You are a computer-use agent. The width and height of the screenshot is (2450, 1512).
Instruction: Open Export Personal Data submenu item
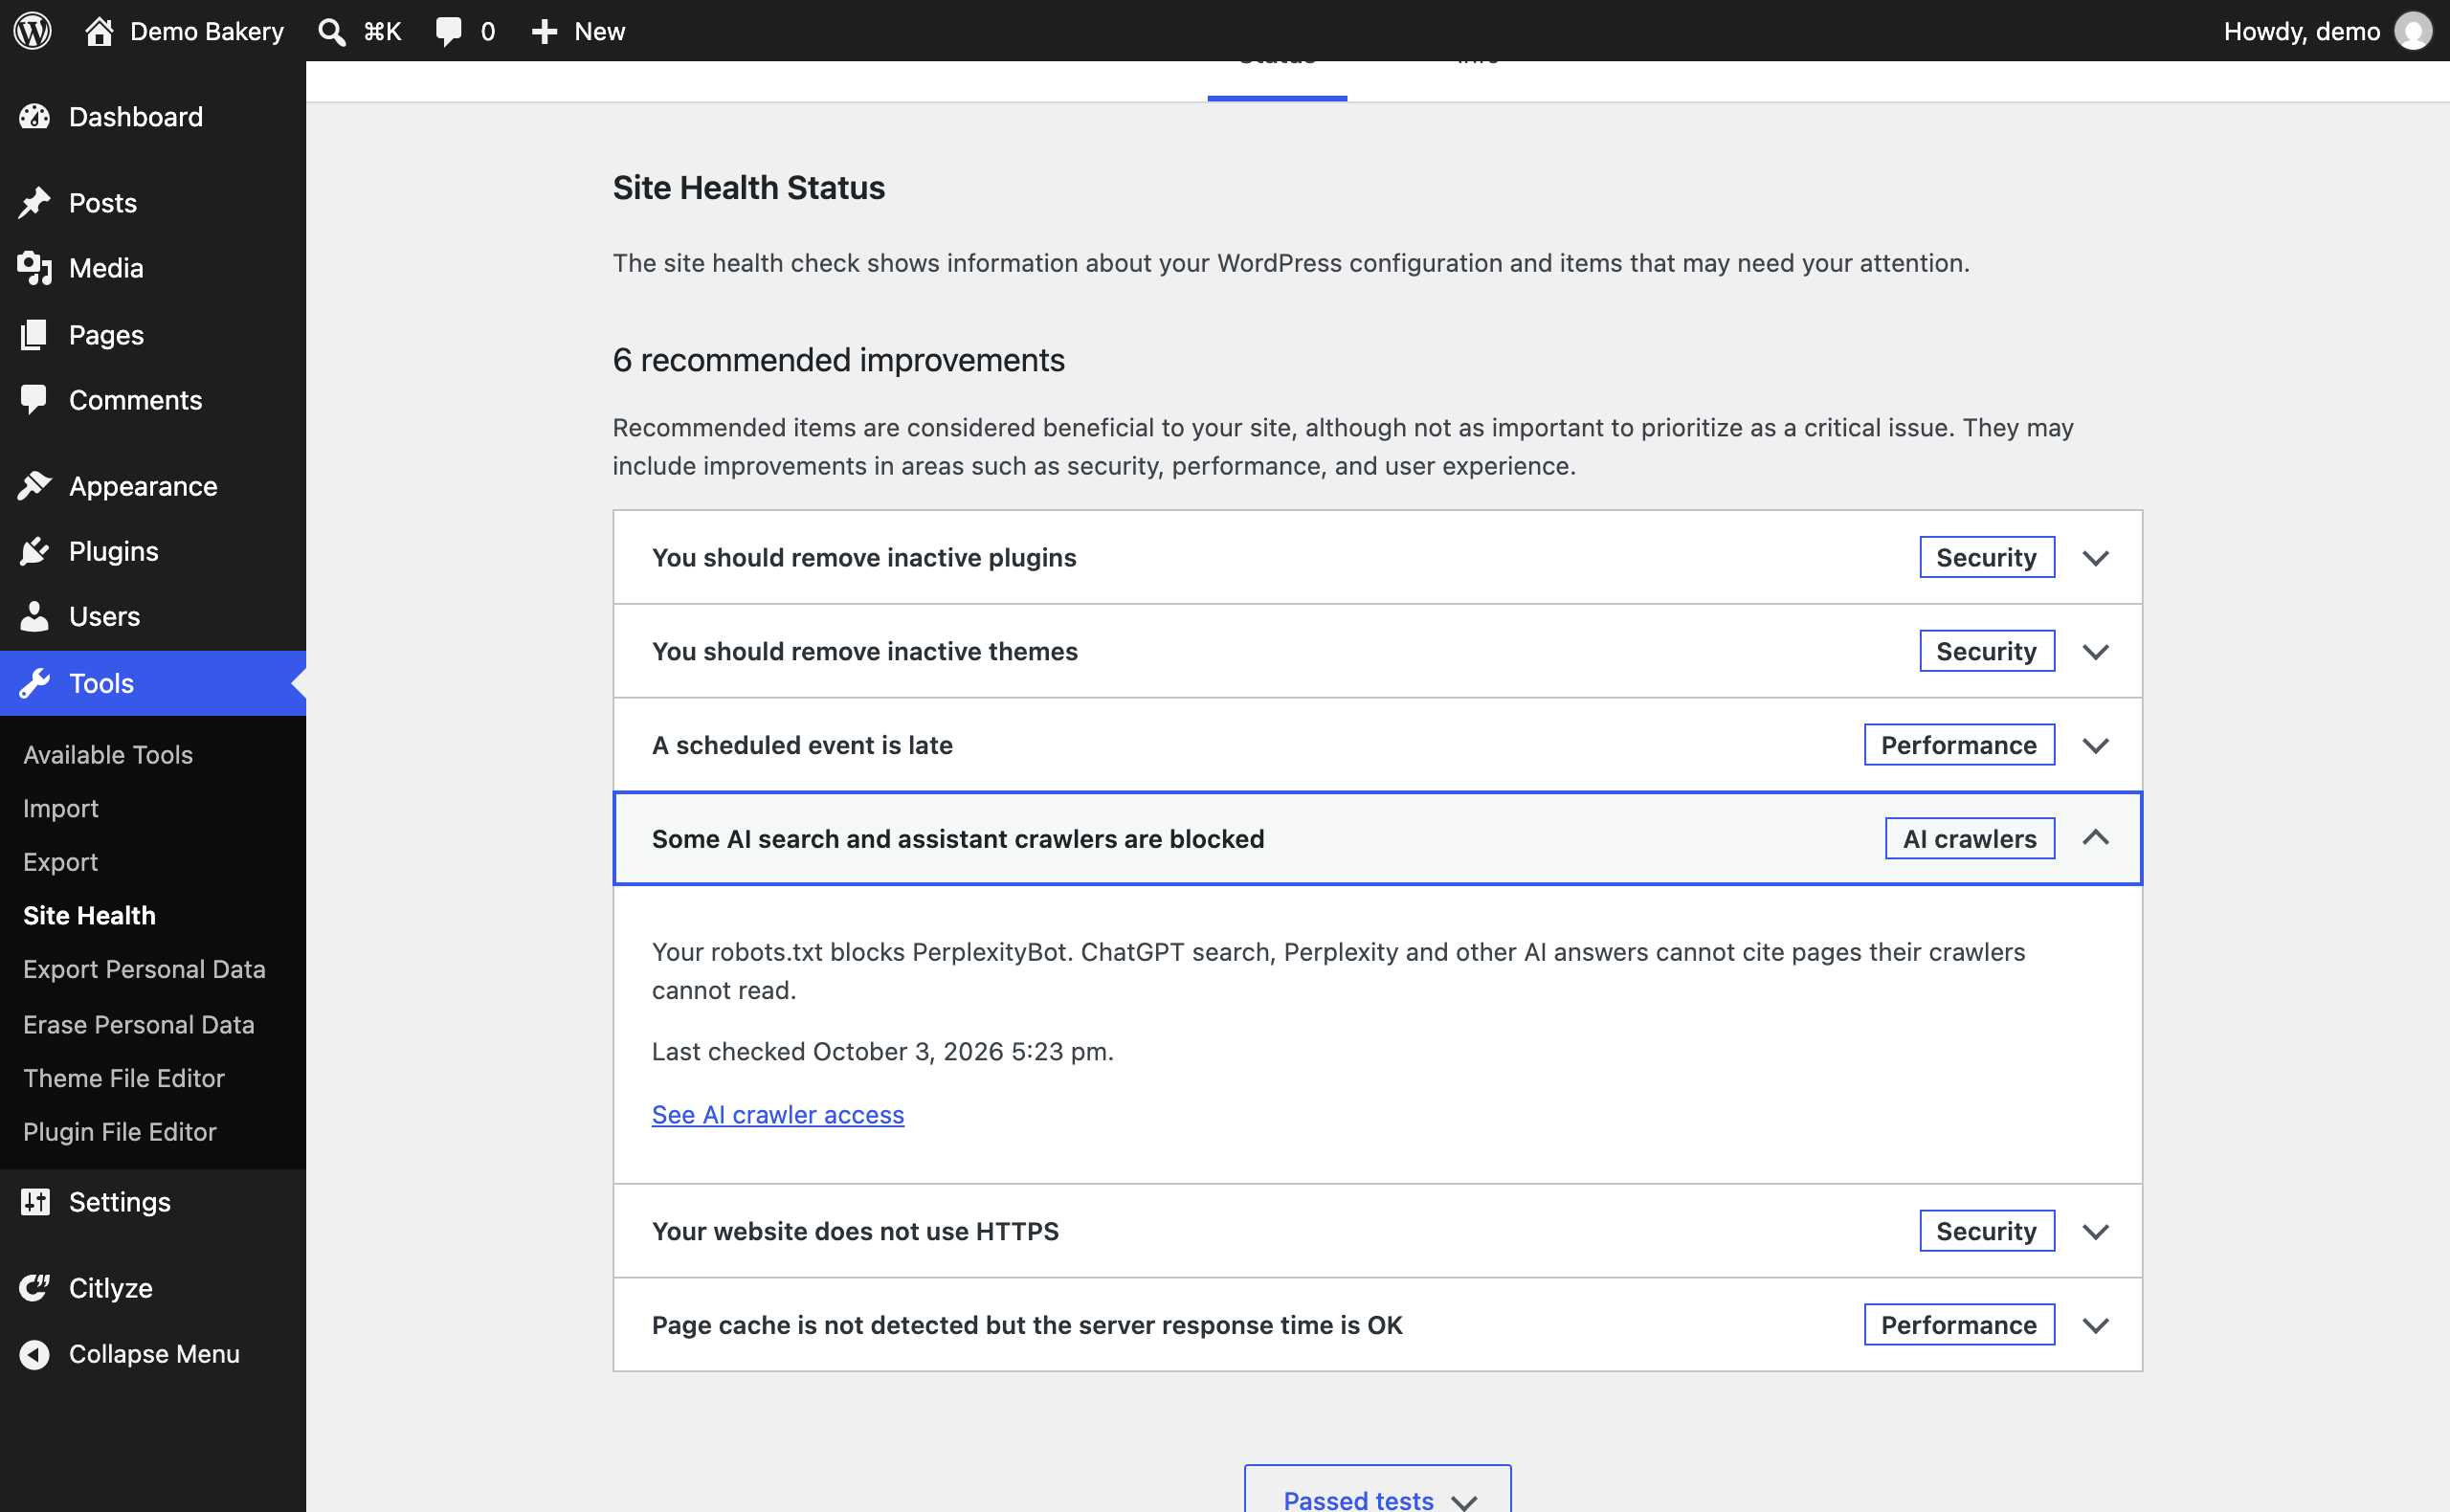pos(144,969)
